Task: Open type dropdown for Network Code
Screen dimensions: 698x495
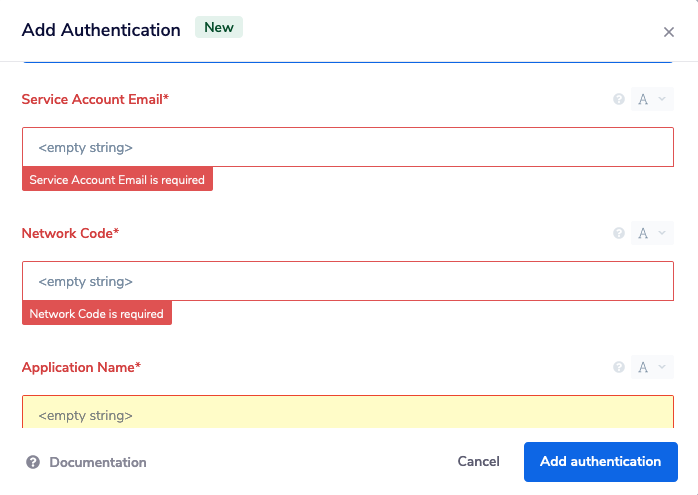Action: tap(652, 233)
